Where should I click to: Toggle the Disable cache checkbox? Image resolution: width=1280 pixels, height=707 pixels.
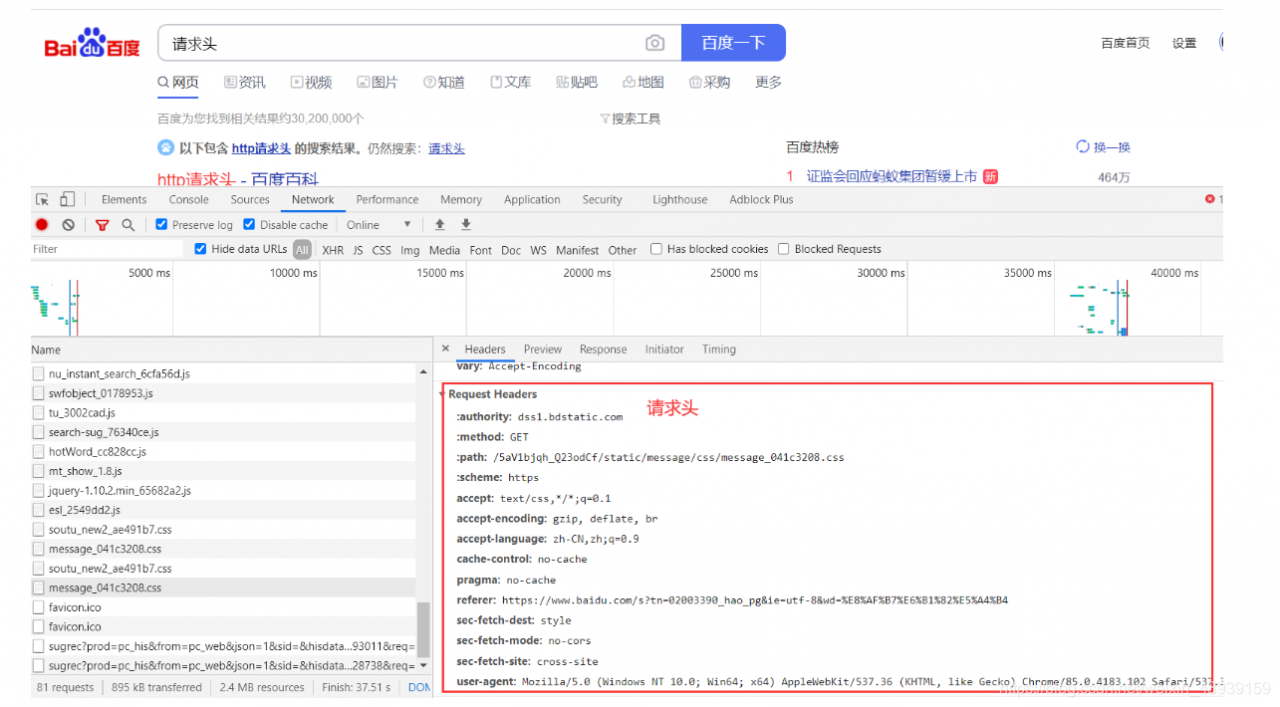pyautogui.click(x=250, y=225)
